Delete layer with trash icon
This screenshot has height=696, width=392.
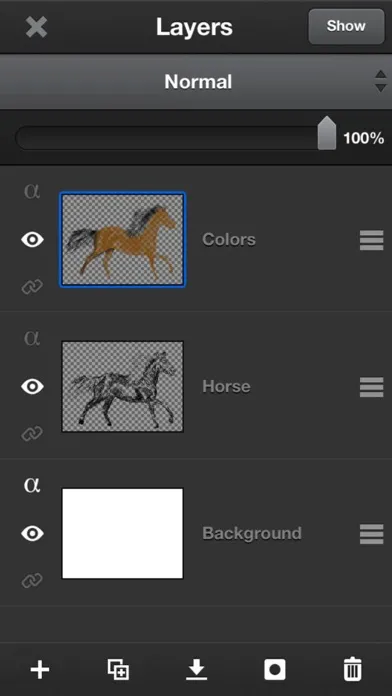(x=352, y=669)
